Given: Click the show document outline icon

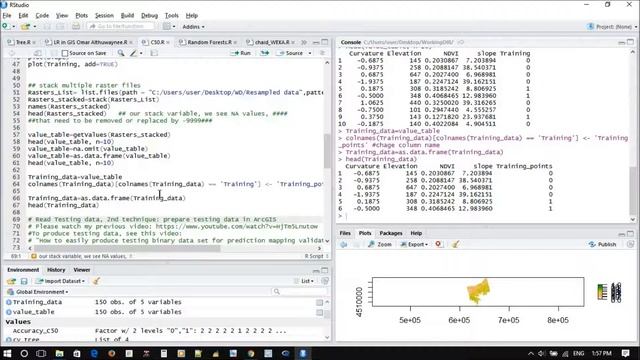Looking at the screenshot, I should pyautogui.click(x=322, y=53).
